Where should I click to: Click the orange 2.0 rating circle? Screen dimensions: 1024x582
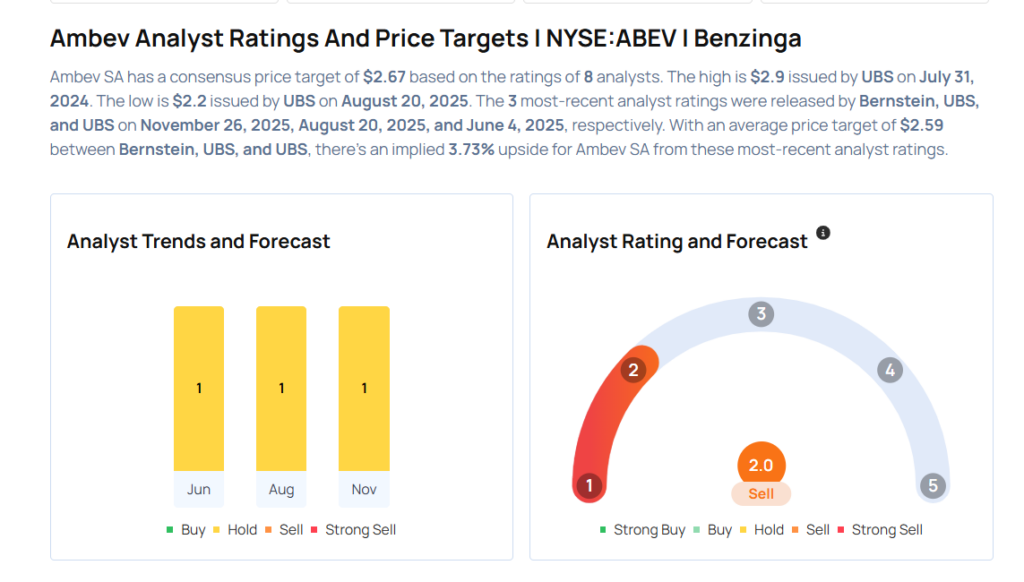pyautogui.click(x=761, y=465)
